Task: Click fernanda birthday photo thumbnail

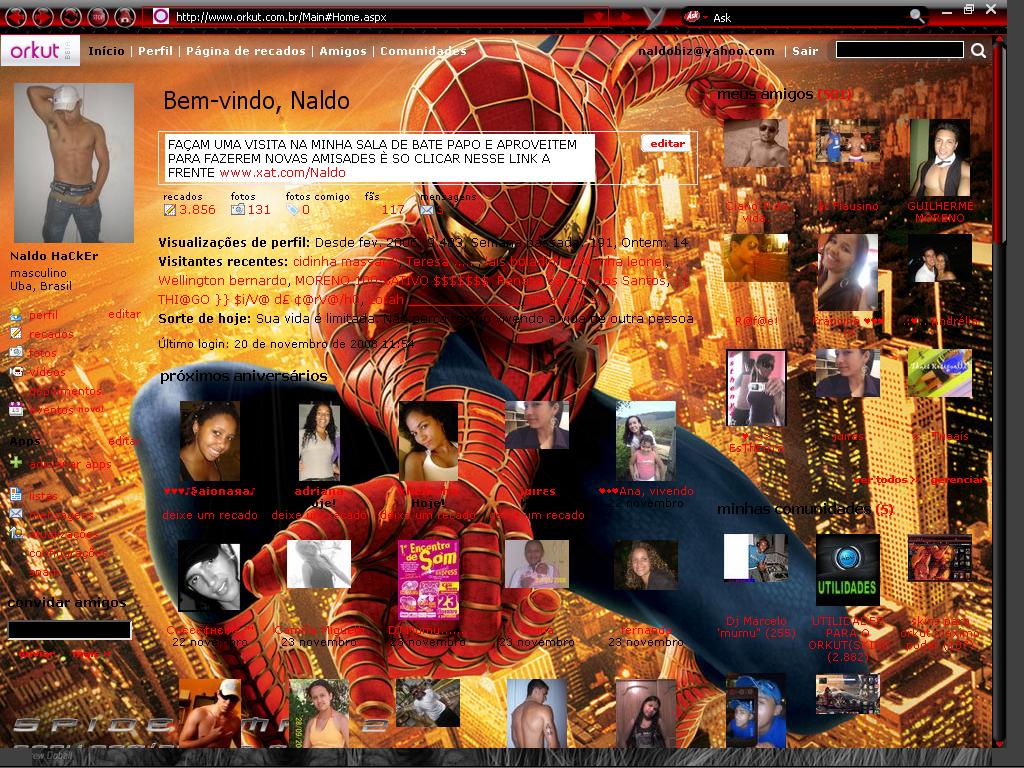Action: pyautogui.click(x=645, y=566)
